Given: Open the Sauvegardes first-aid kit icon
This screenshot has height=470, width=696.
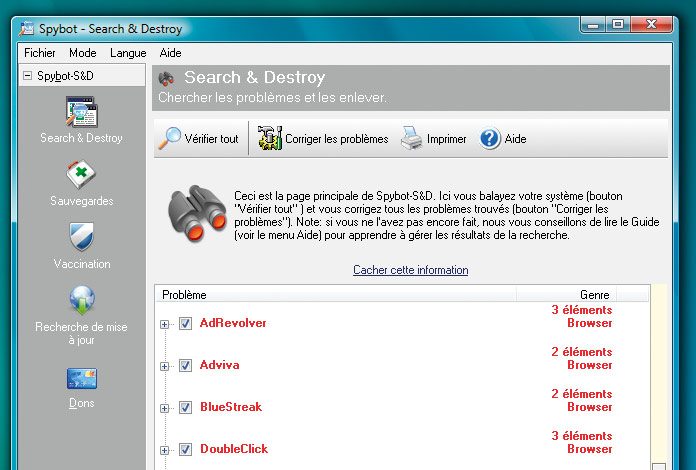Looking at the screenshot, I should (x=81, y=174).
